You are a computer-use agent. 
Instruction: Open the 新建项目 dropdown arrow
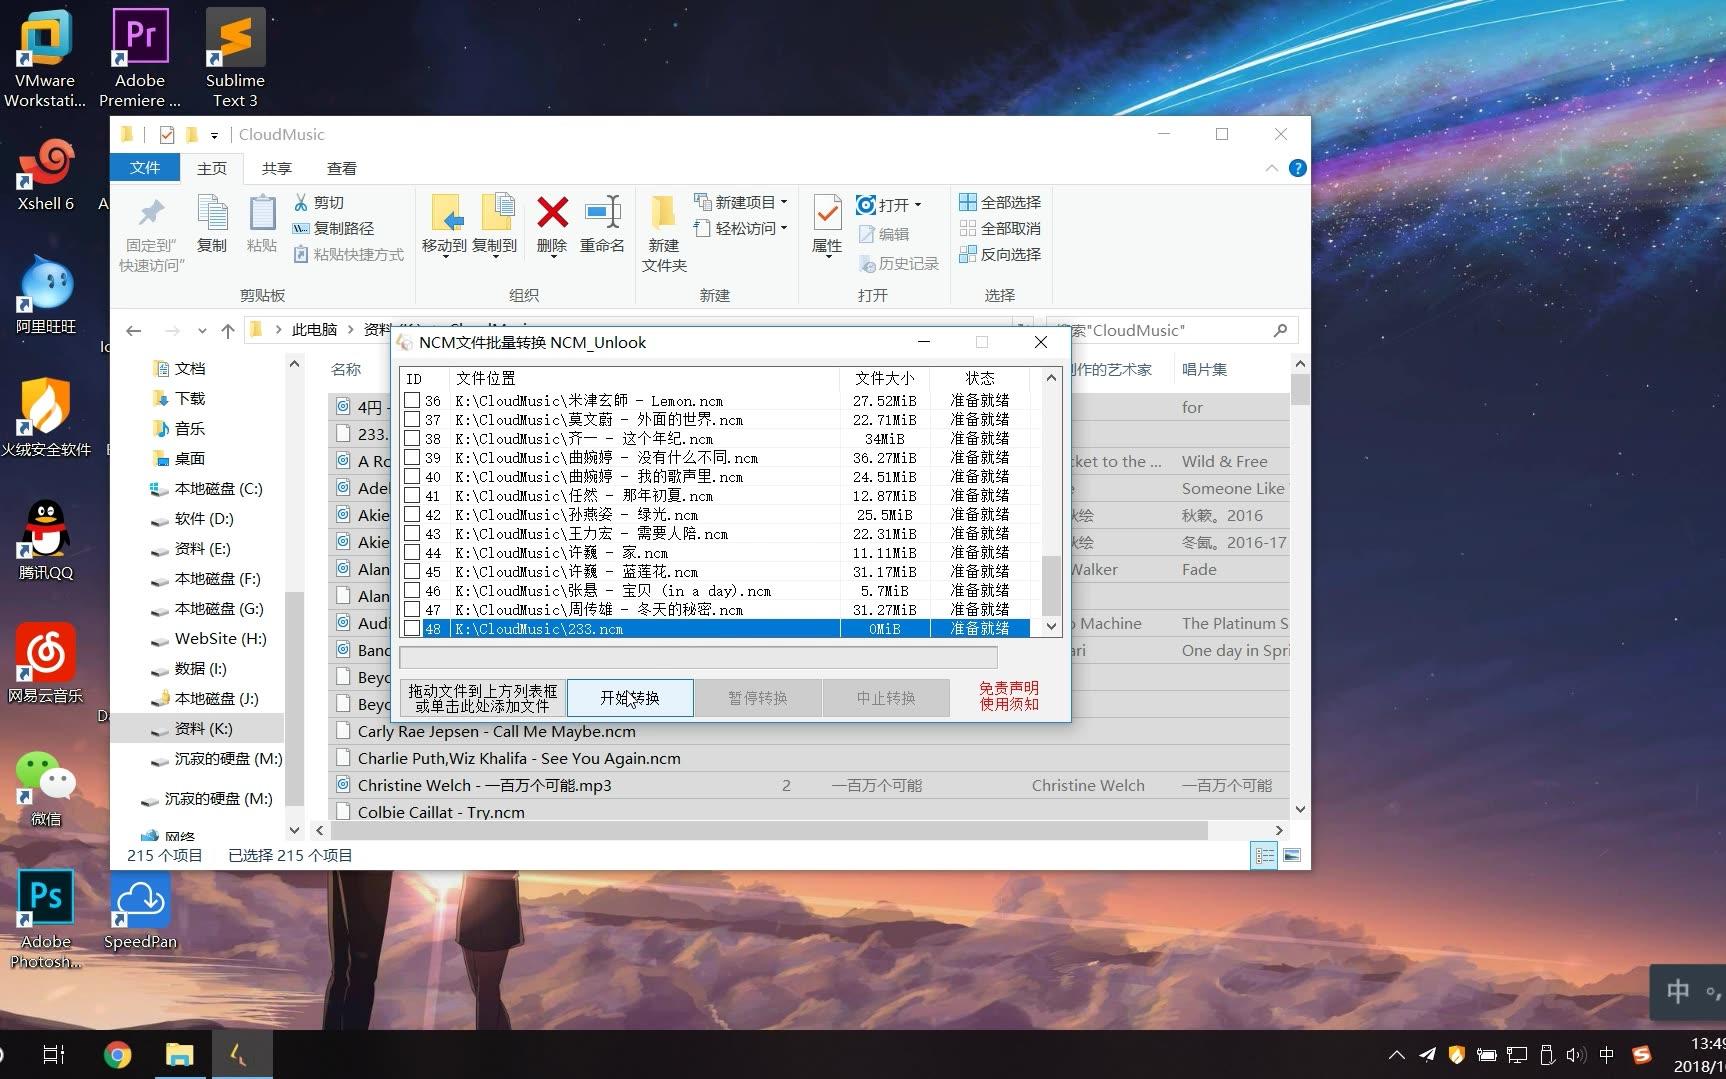[x=784, y=201]
